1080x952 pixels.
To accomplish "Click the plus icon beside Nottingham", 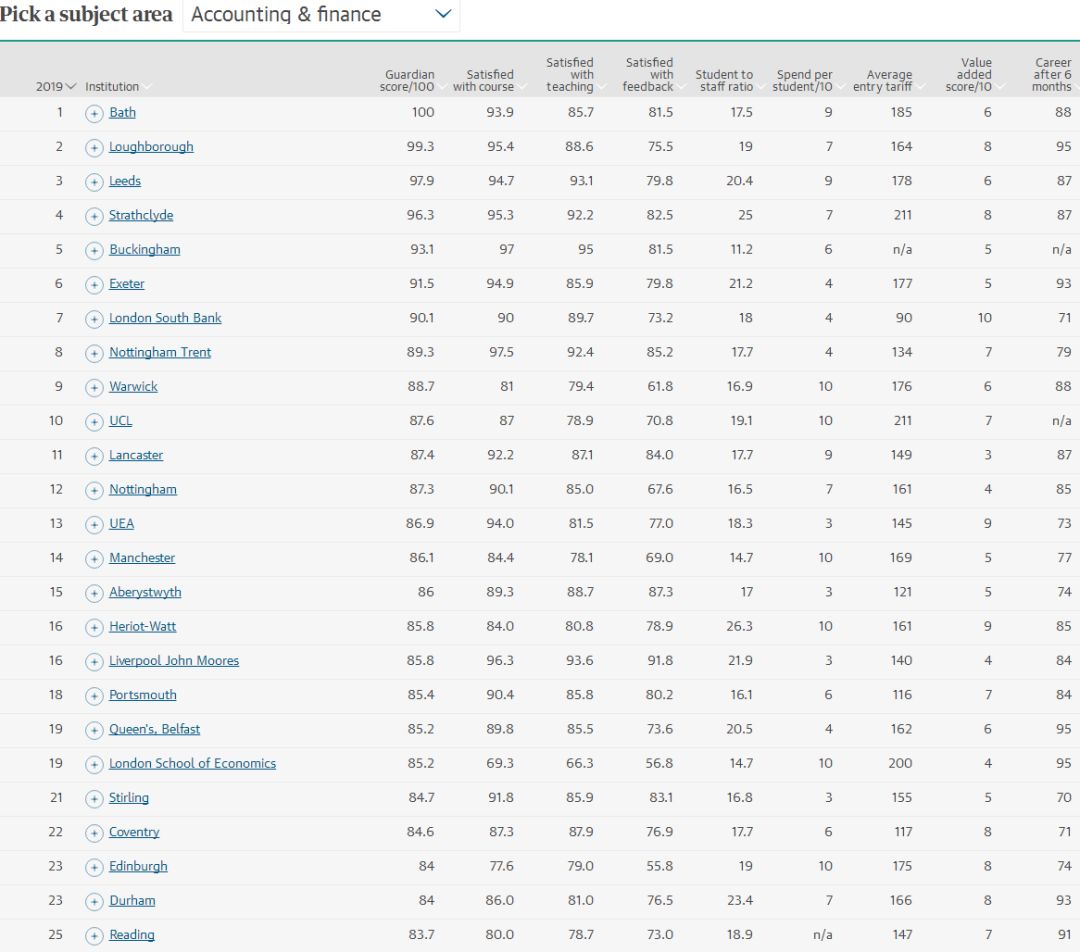I will coord(94,490).
